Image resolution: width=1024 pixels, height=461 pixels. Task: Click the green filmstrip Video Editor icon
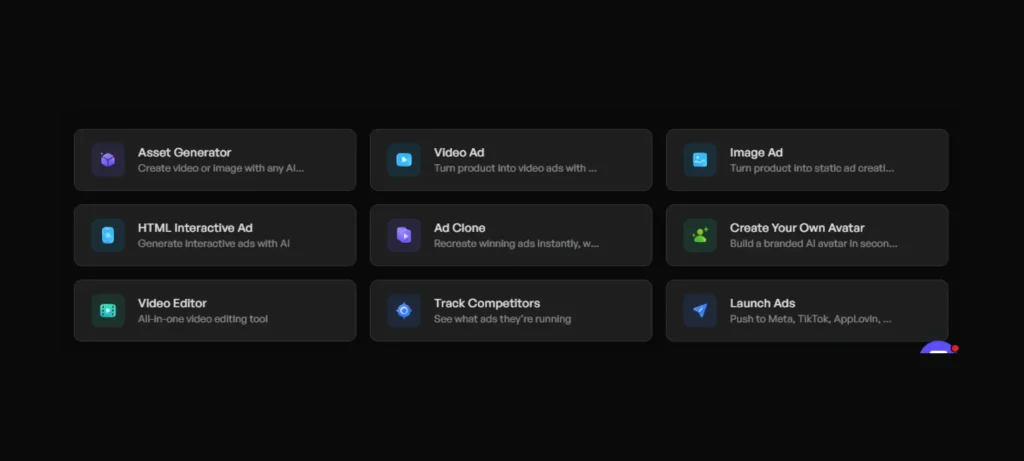(108, 311)
